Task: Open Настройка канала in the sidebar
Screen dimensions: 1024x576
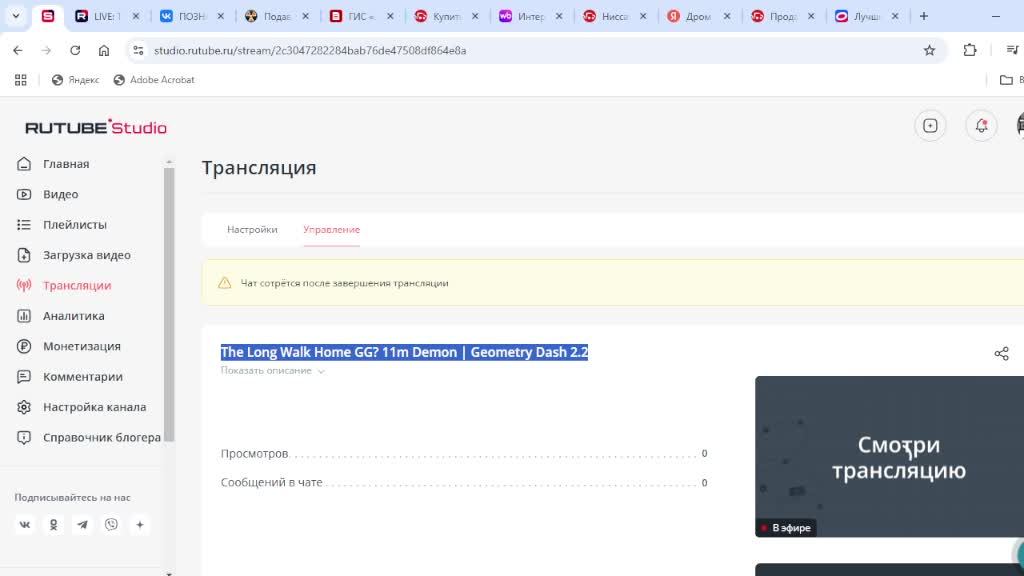Action: pos(95,407)
